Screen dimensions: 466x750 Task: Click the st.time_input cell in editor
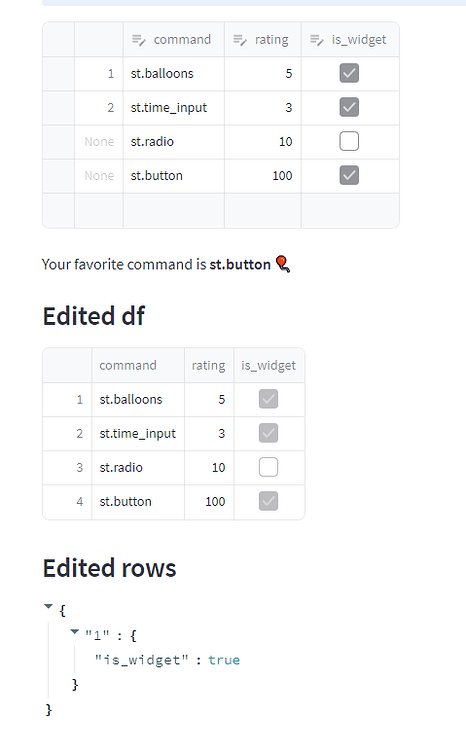(174, 108)
